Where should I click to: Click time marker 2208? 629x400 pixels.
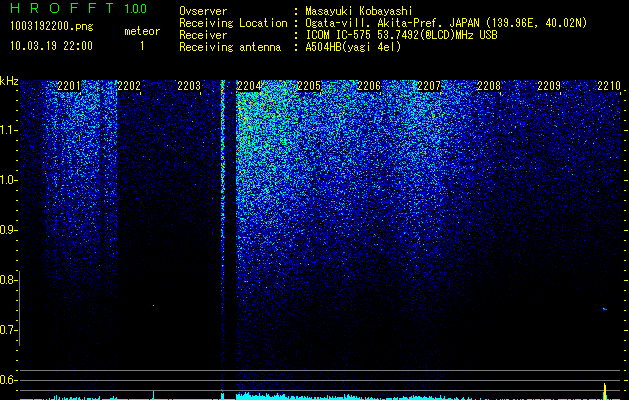[489, 86]
